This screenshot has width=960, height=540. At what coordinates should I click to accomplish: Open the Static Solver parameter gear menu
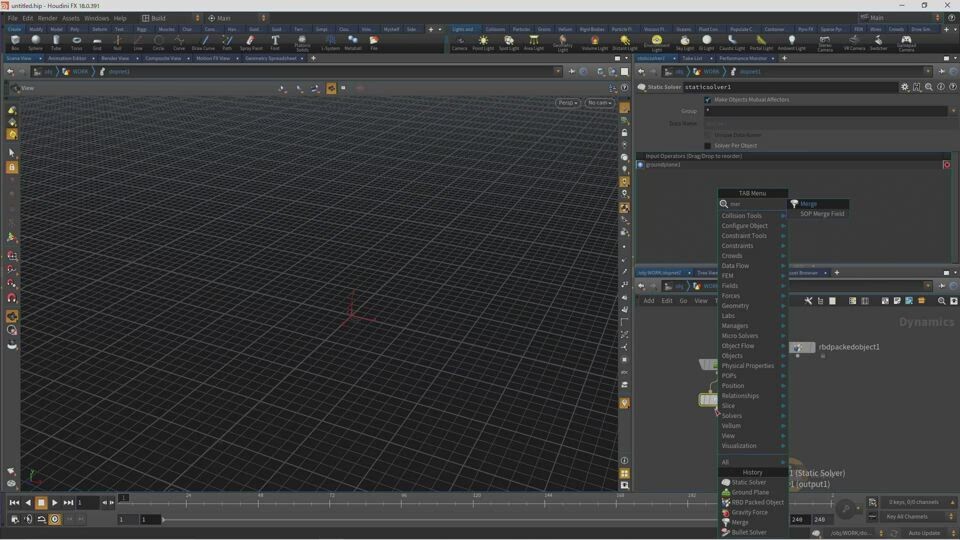[905, 87]
